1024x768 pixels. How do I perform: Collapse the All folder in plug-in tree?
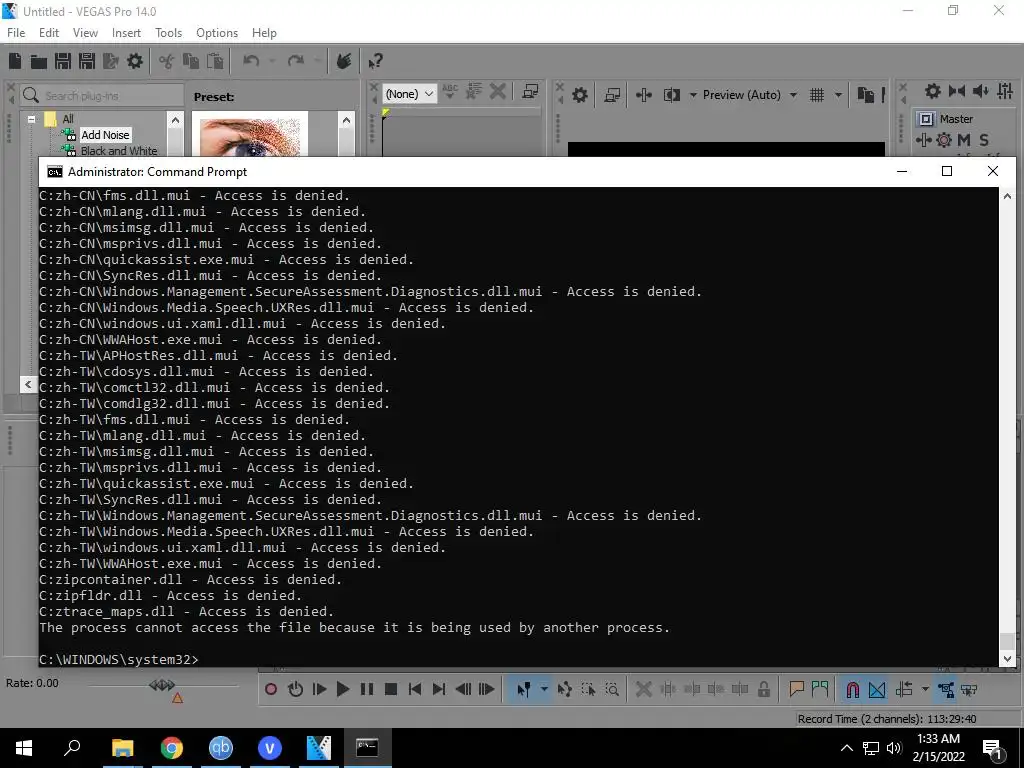31,120
